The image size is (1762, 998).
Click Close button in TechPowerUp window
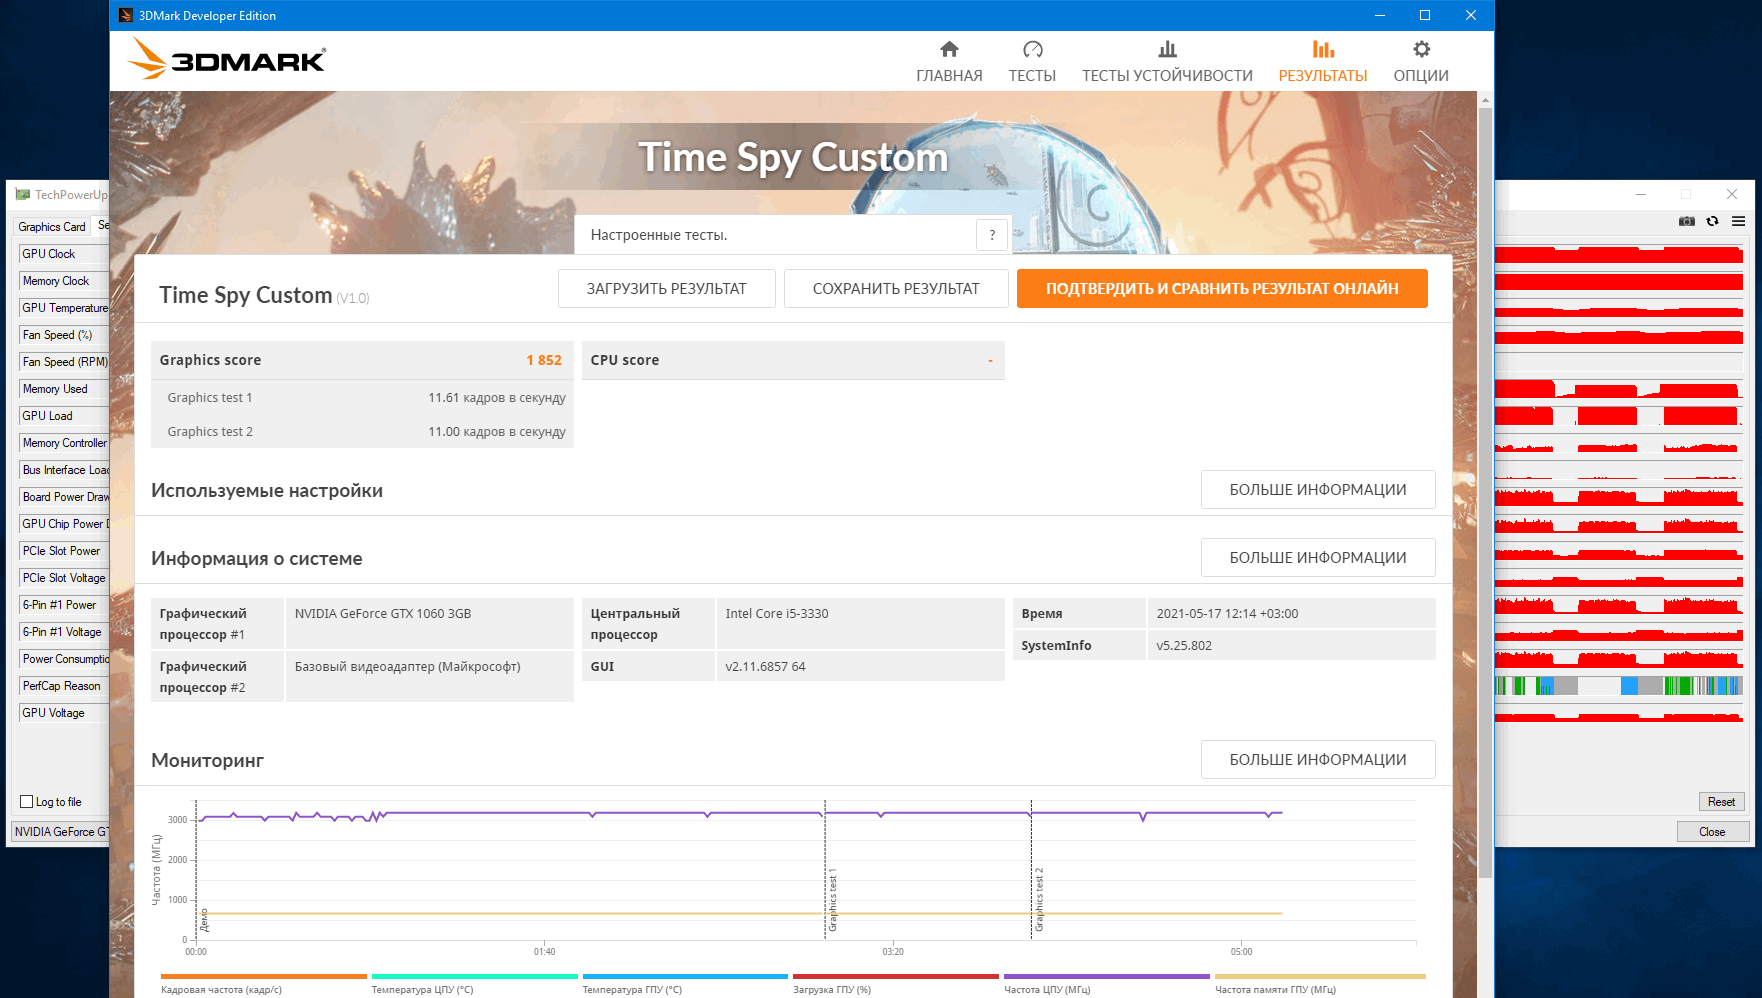[x=1712, y=832]
